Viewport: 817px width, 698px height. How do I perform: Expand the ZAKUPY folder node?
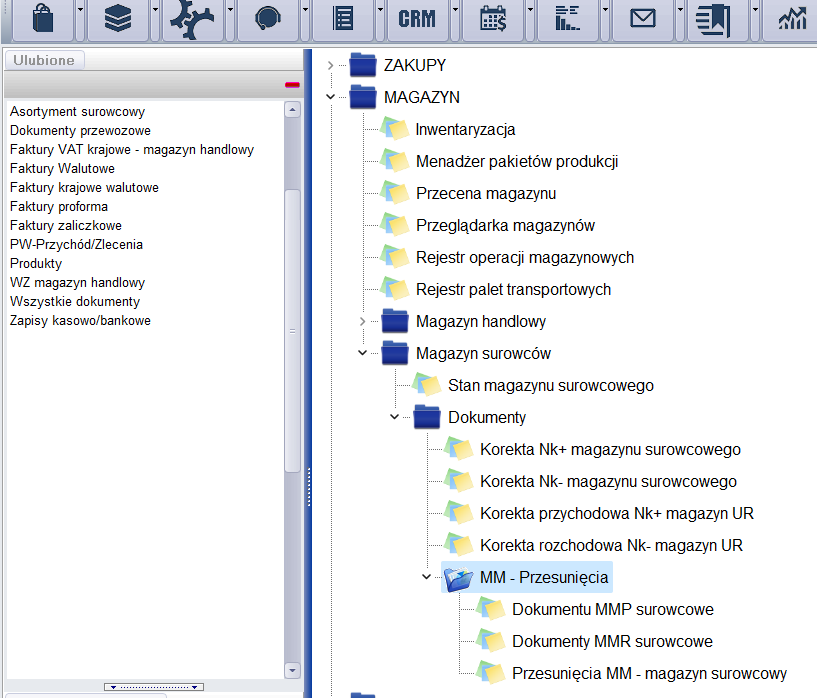(331, 66)
